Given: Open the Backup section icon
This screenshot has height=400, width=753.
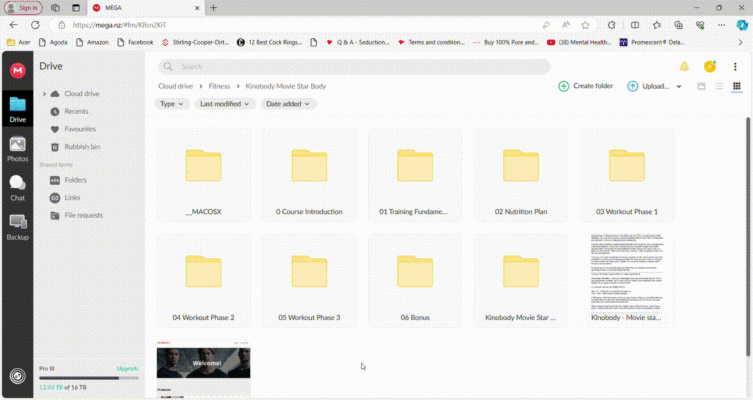Looking at the screenshot, I should click(x=17, y=226).
